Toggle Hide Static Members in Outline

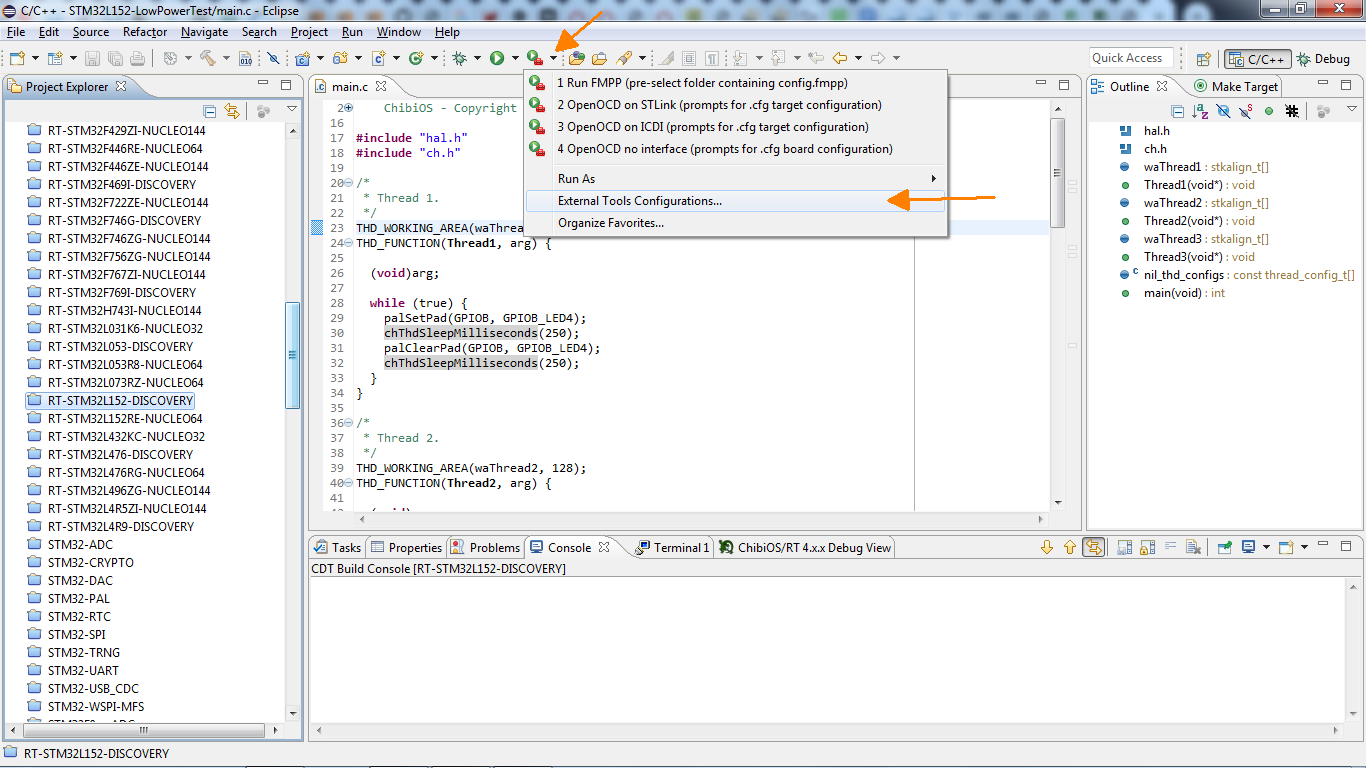click(x=1245, y=111)
